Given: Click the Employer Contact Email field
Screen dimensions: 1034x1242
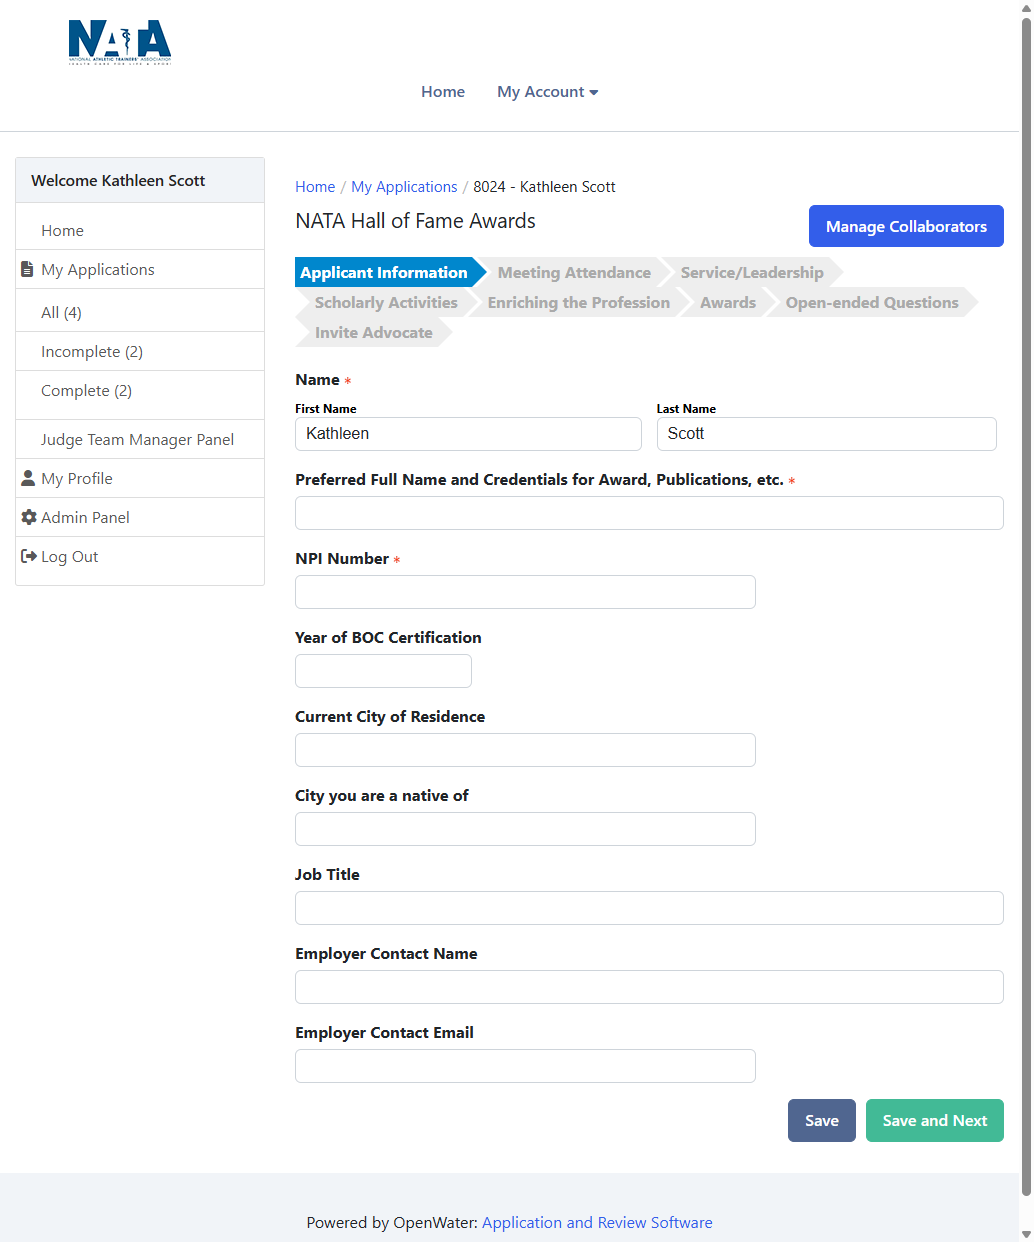Looking at the screenshot, I should 525,1066.
